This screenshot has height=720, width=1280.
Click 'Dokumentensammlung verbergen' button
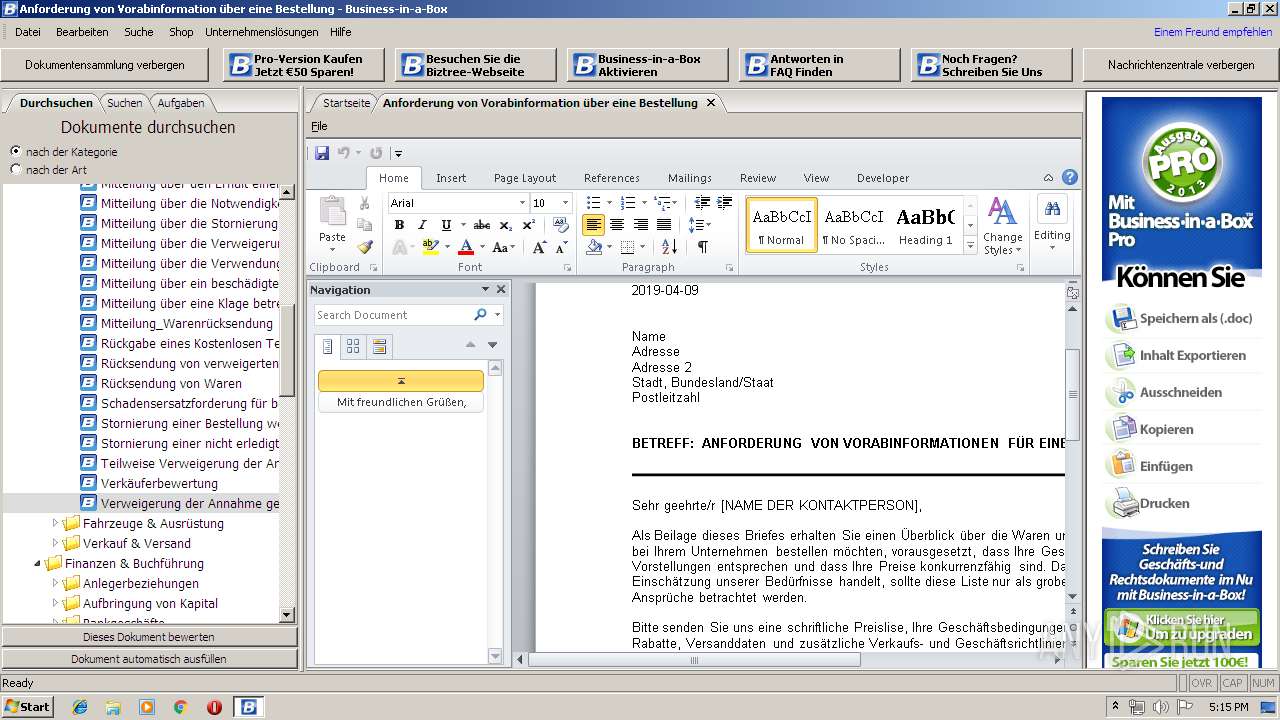pyautogui.click(x=105, y=65)
